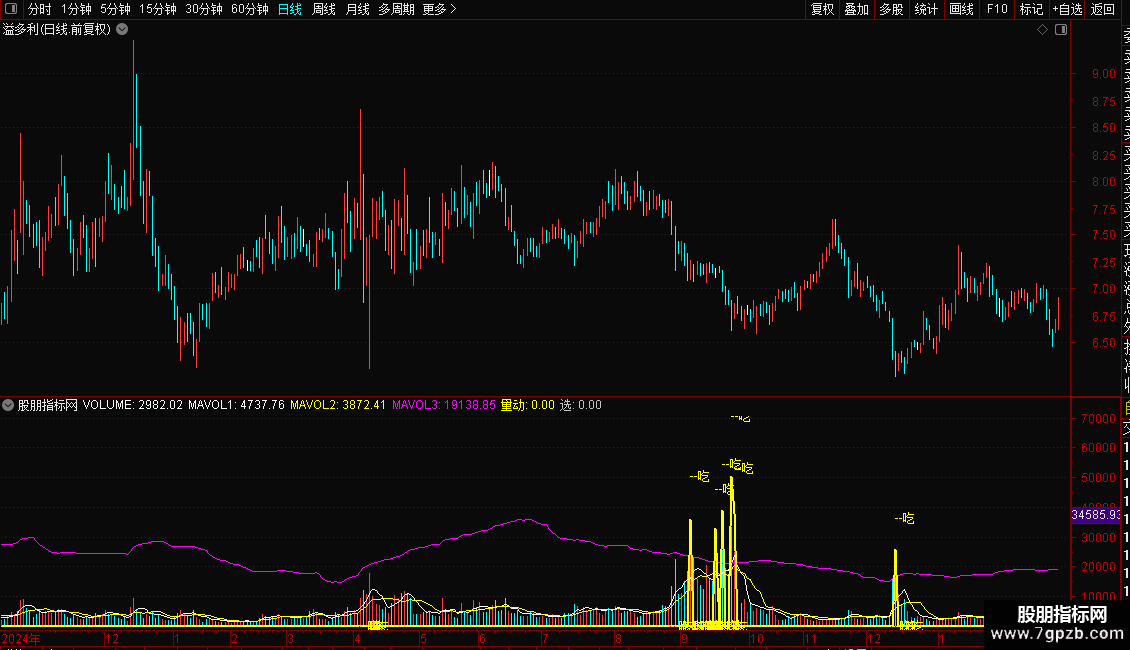Select the 5分钟 period tab

point(115,9)
